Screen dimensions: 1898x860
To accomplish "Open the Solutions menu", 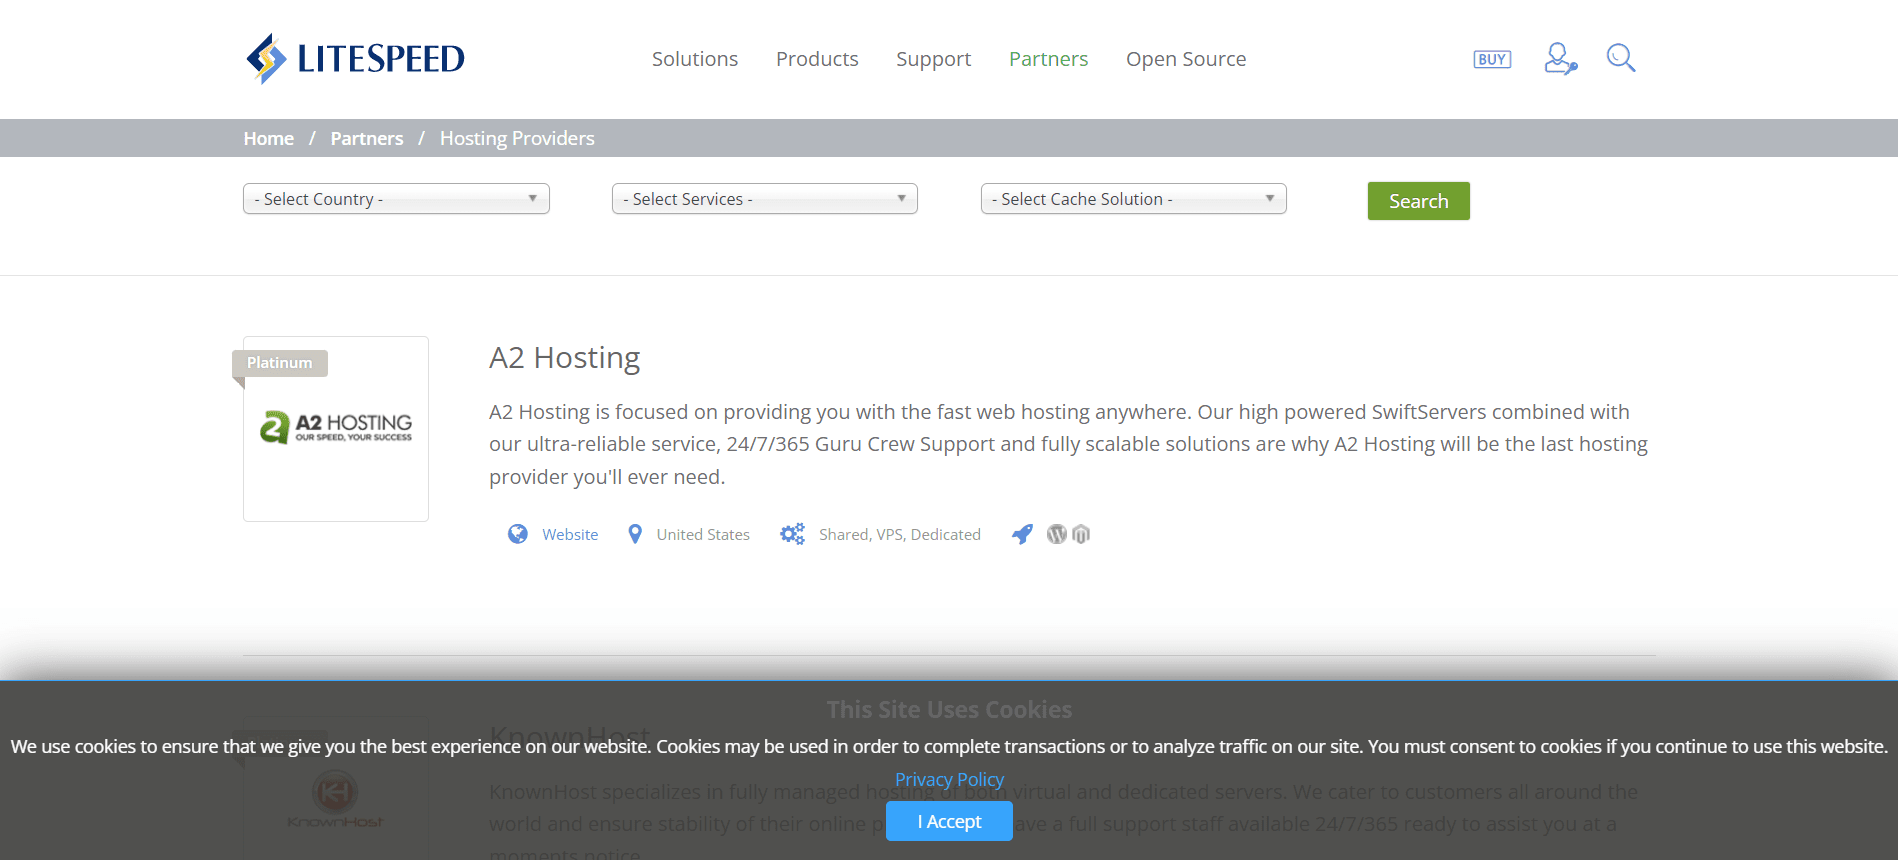I will (695, 59).
